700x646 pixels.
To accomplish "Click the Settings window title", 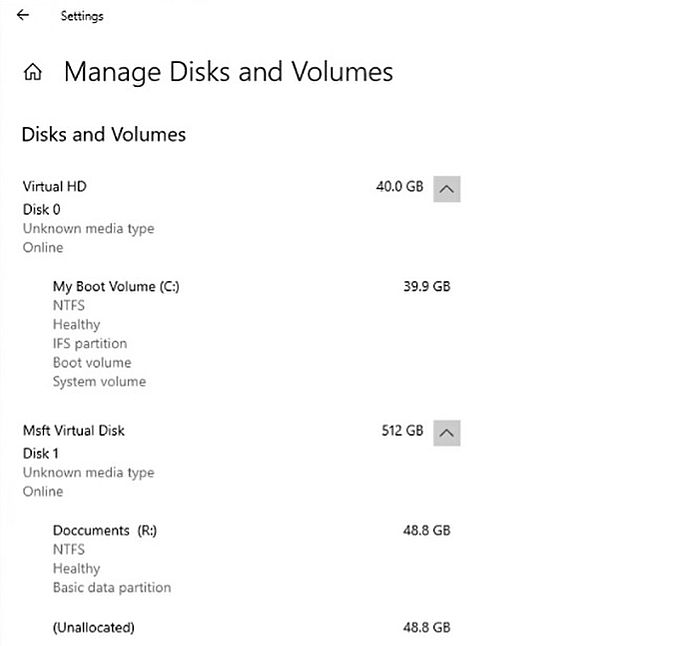I will click(82, 16).
